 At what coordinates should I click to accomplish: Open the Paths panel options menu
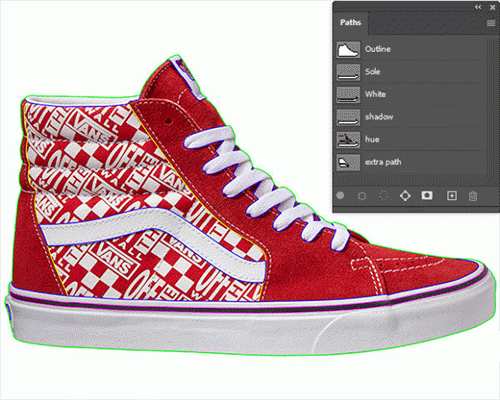pyautogui.click(x=491, y=23)
